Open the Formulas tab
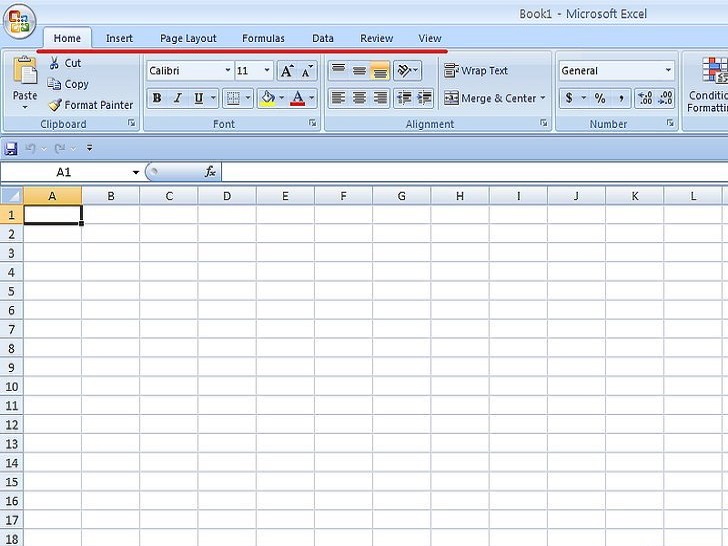 click(263, 38)
